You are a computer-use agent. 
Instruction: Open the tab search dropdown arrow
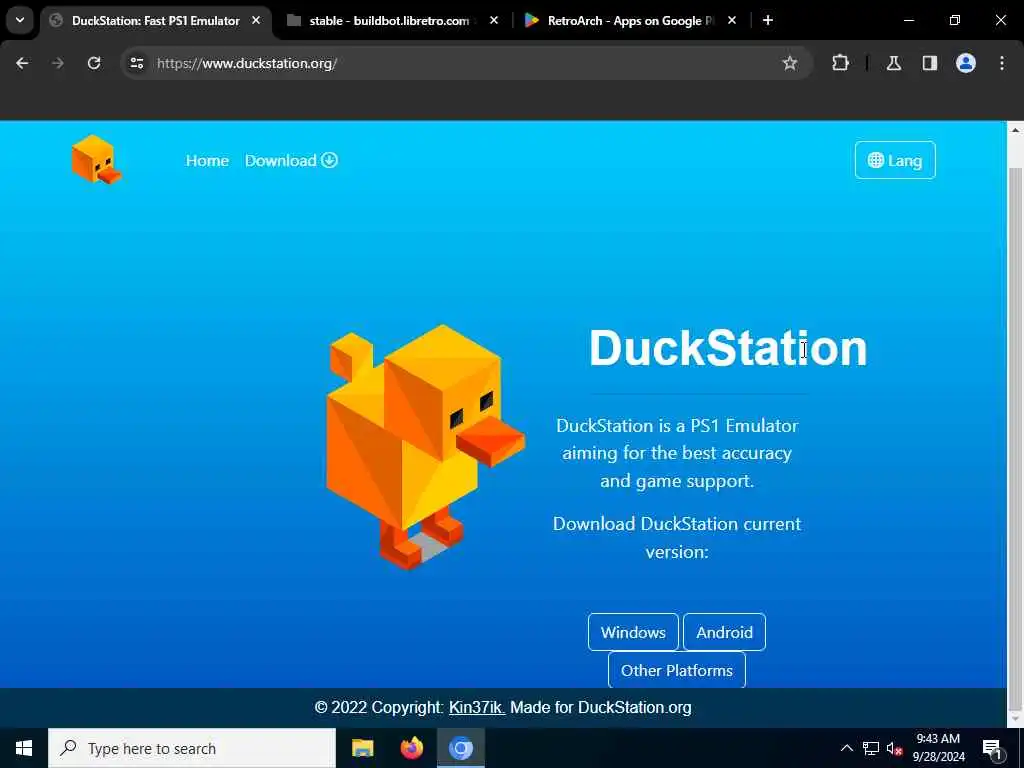coord(20,20)
